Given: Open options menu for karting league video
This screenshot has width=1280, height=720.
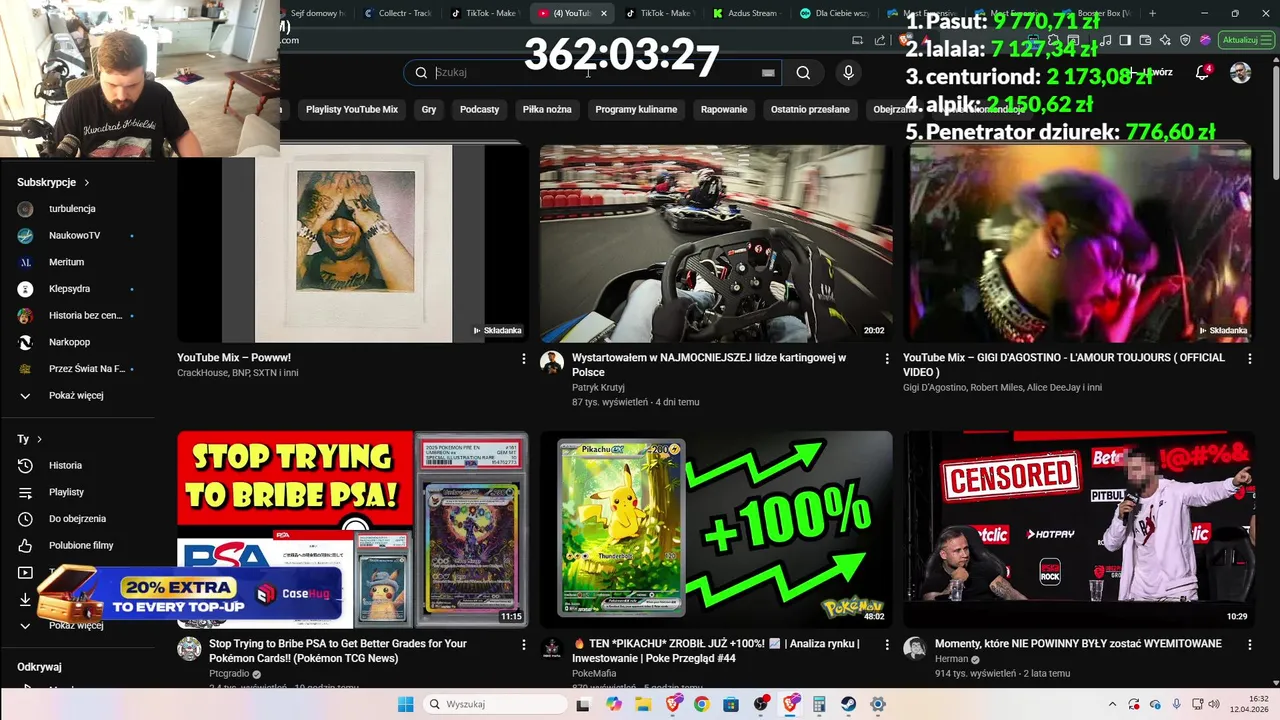Looking at the screenshot, I should click(x=886, y=358).
